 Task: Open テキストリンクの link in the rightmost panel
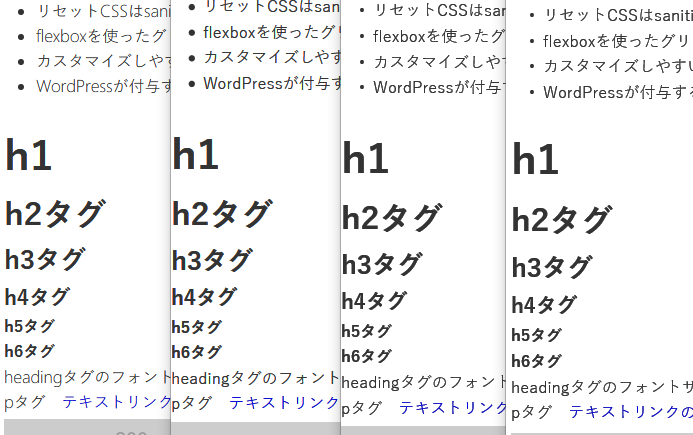[631, 412]
